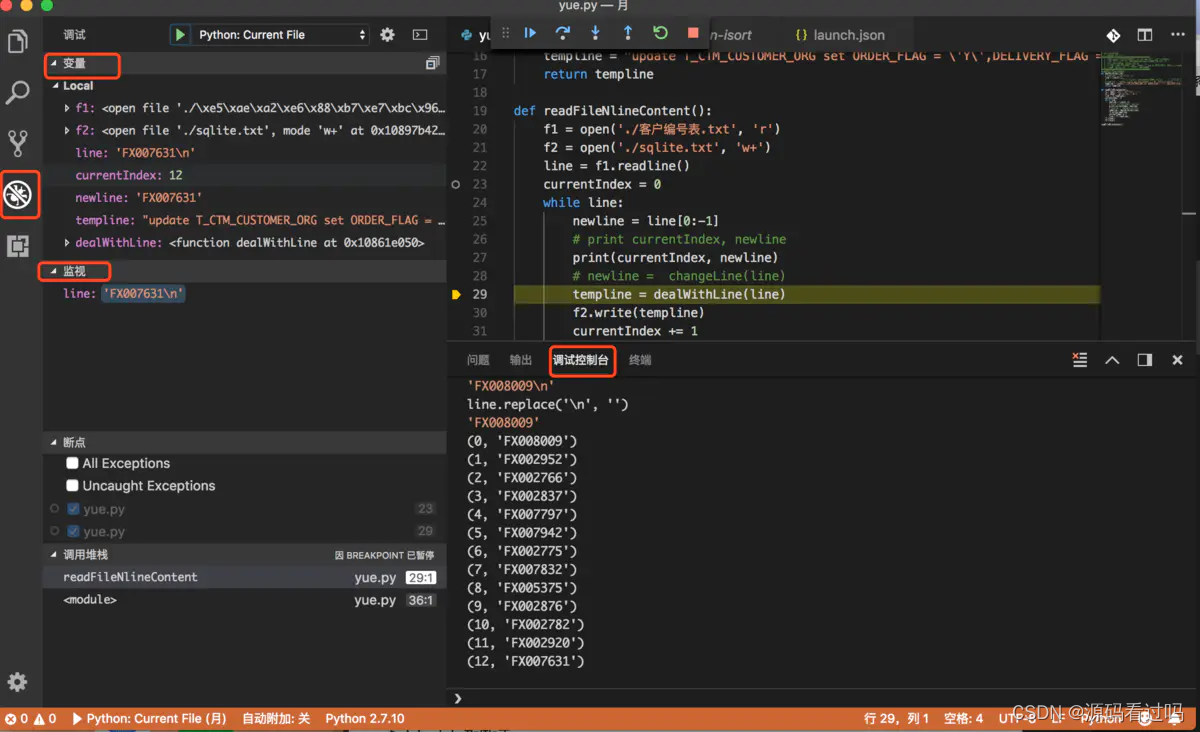1200x732 pixels.
Task: Open launch.json configuration gear icon
Action: pos(388,35)
